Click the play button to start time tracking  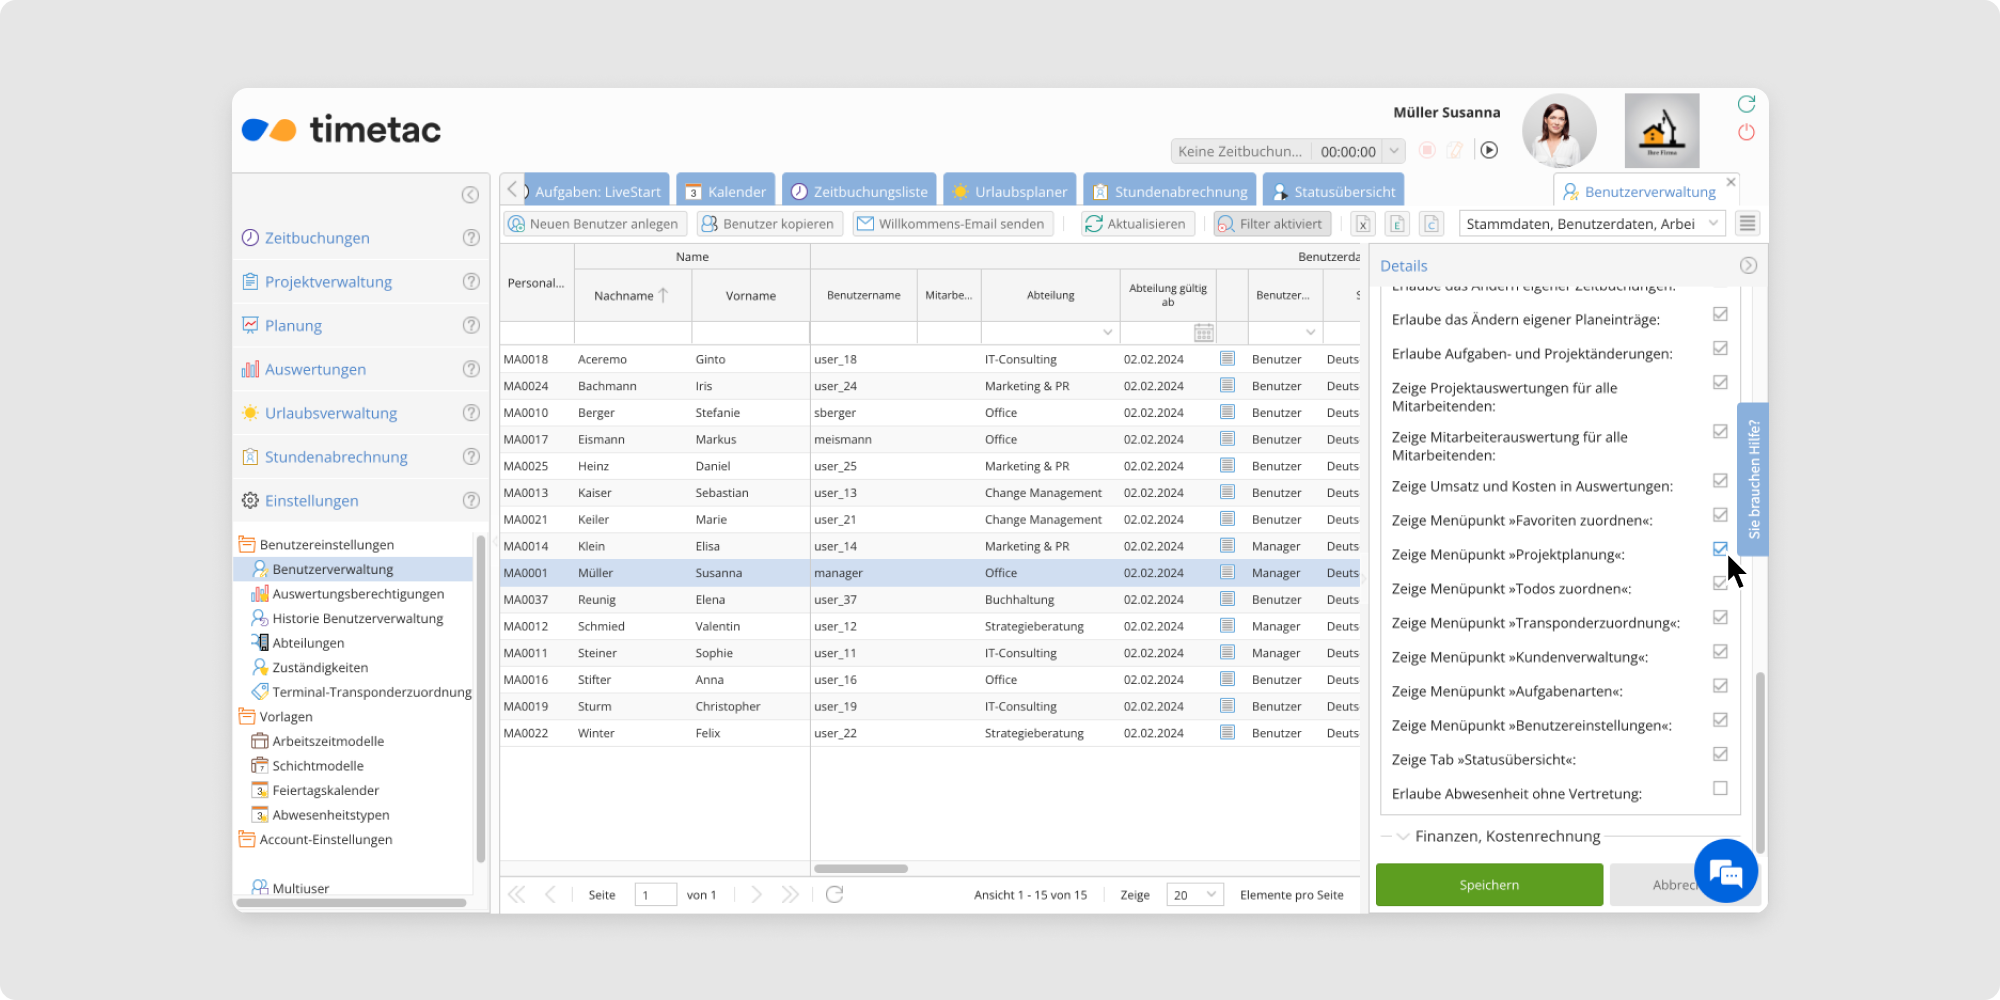pyautogui.click(x=1489, y=150)
